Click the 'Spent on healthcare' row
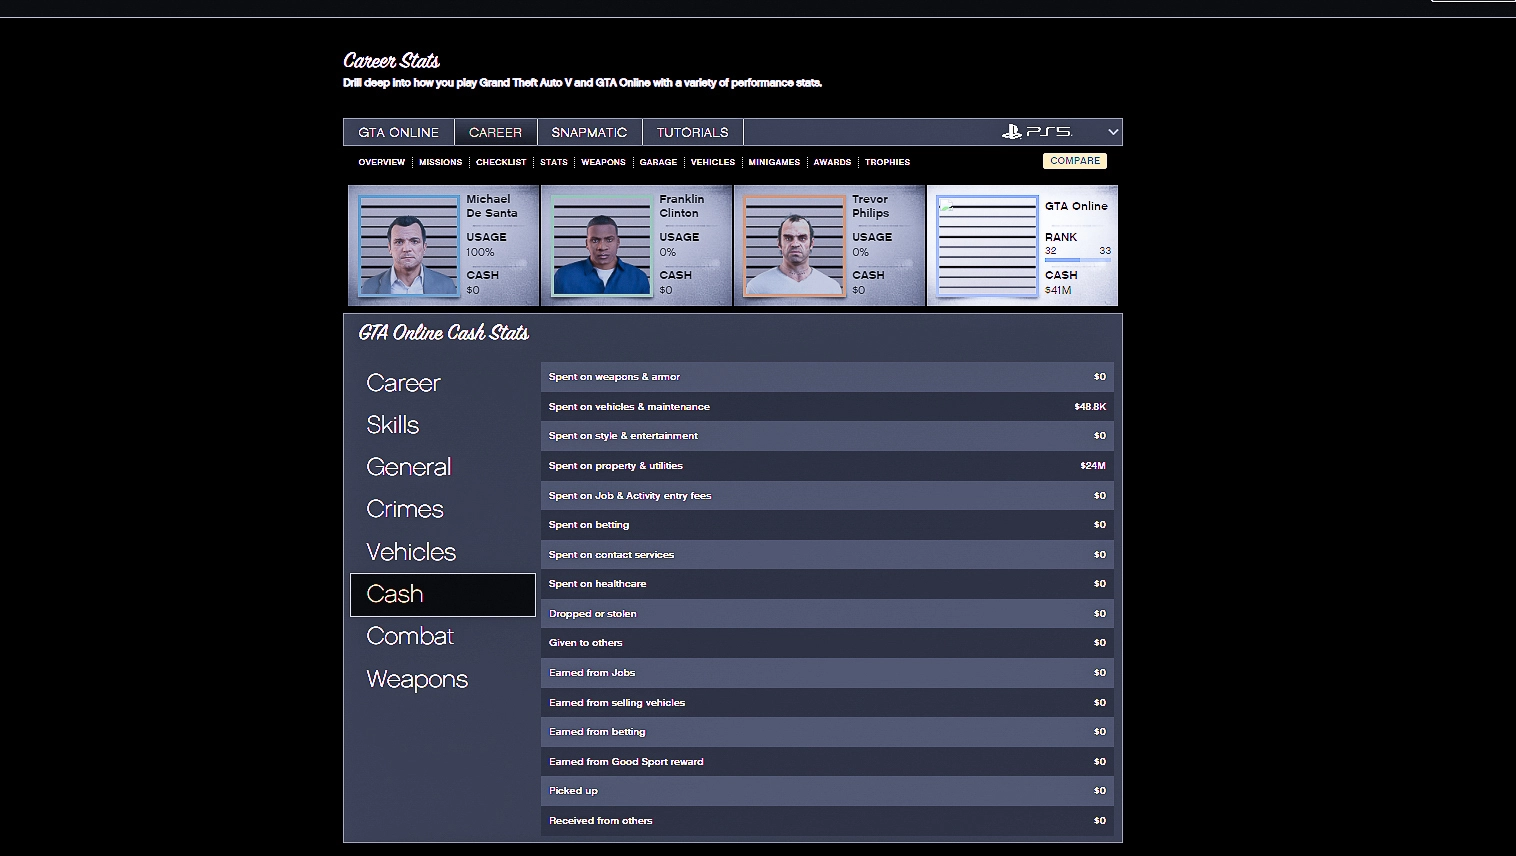 (827, 584)
